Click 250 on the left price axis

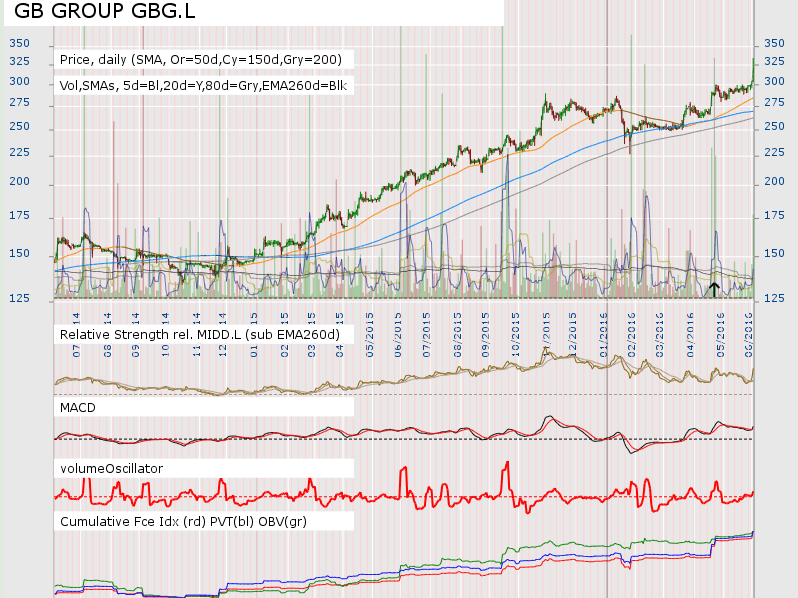[x=19, y=126]
